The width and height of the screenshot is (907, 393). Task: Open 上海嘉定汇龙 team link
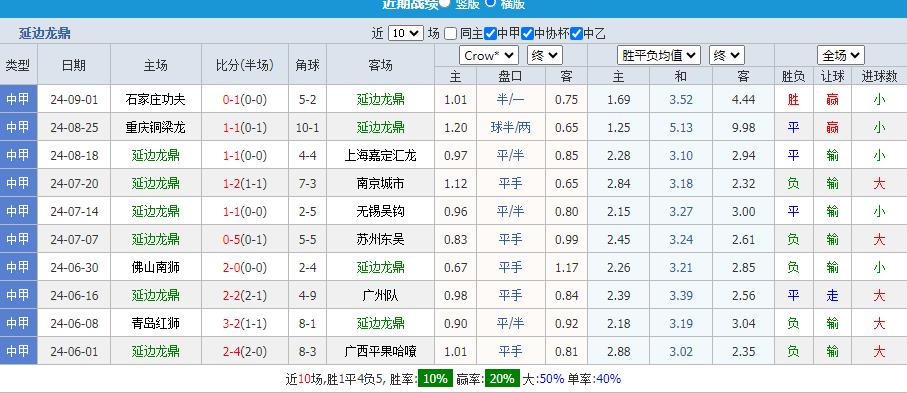click(380, 155)
